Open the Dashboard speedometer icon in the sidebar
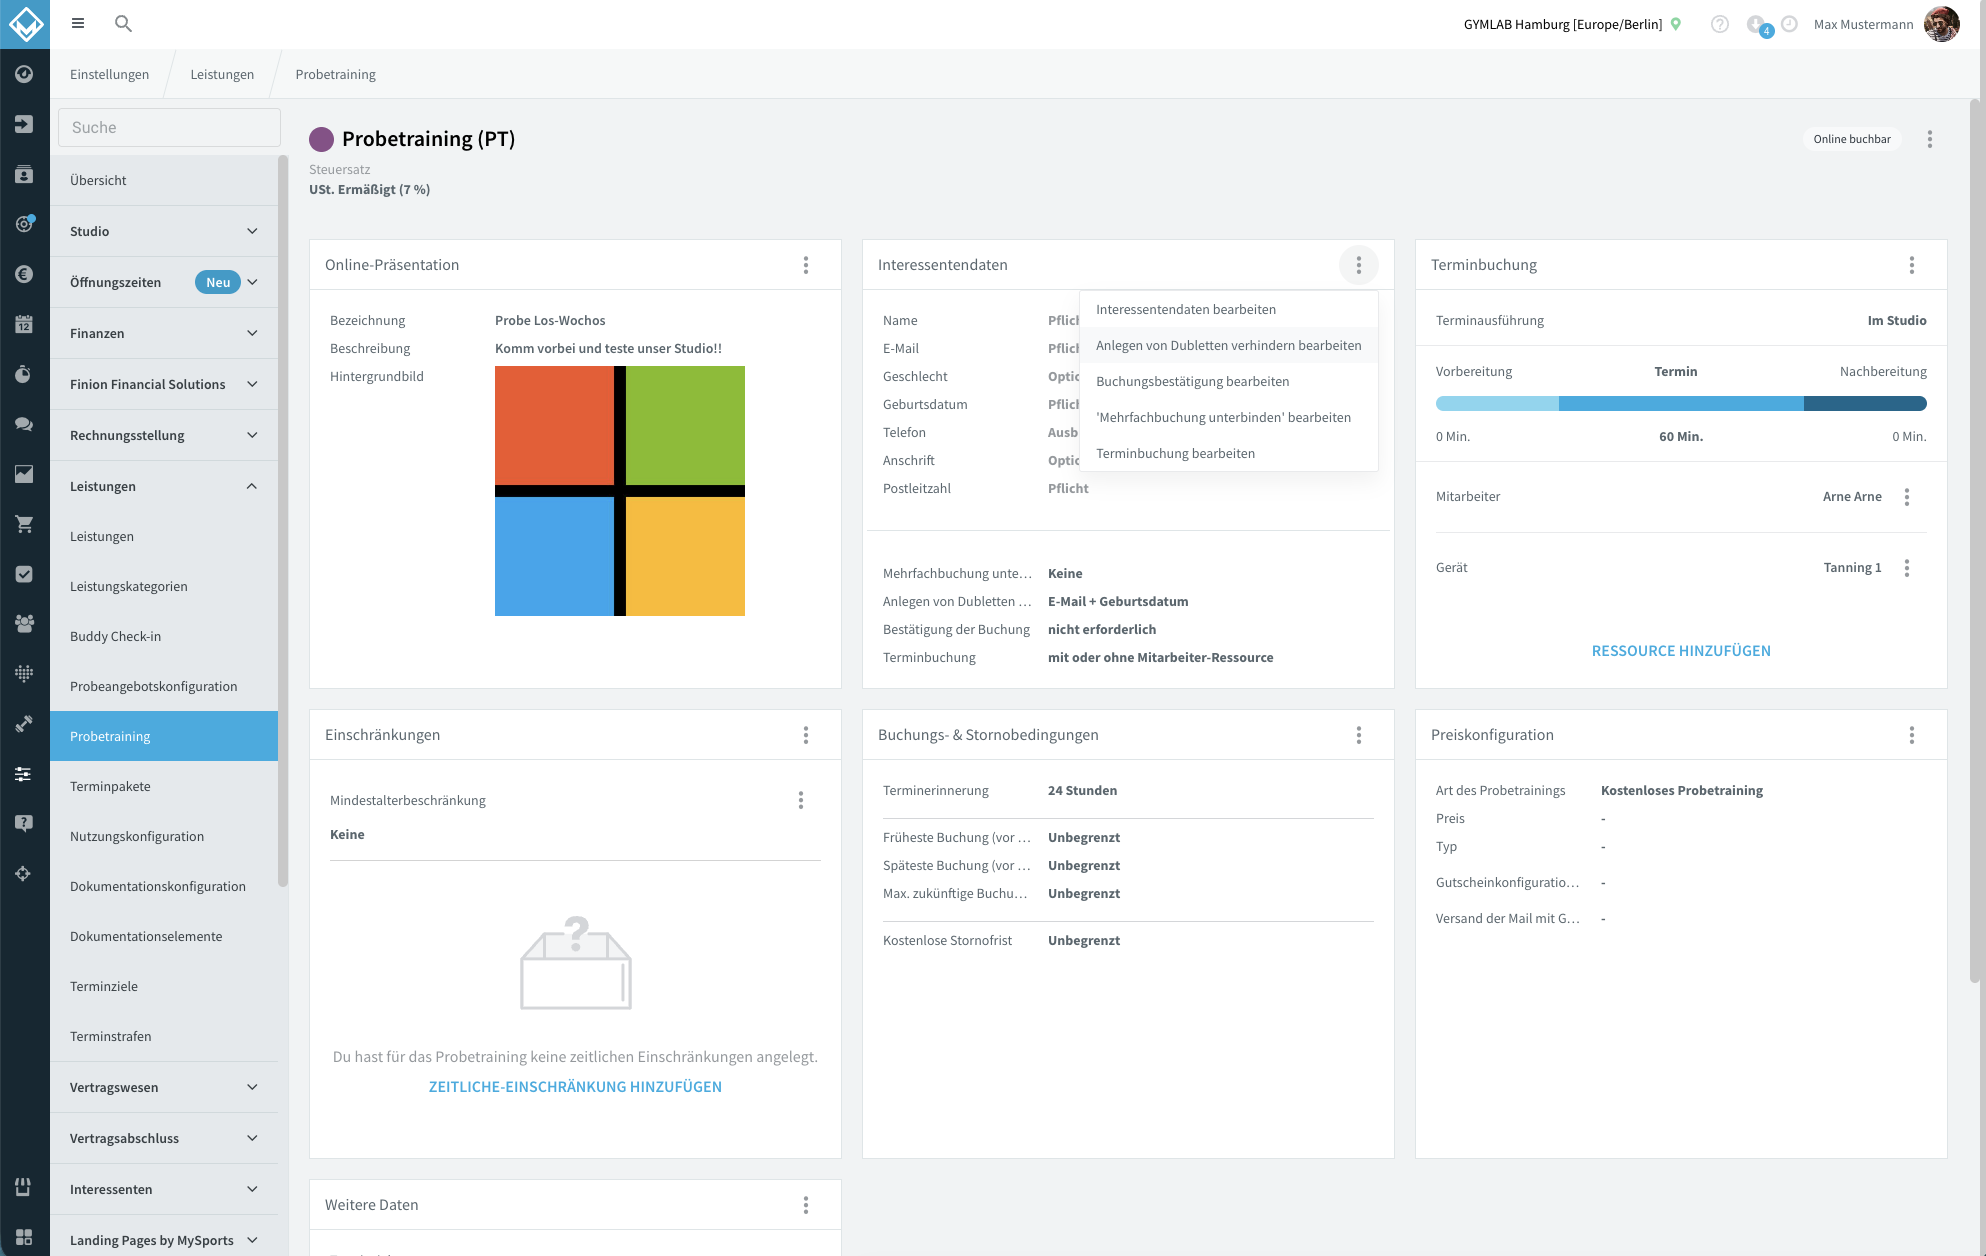 click(23, 74)
